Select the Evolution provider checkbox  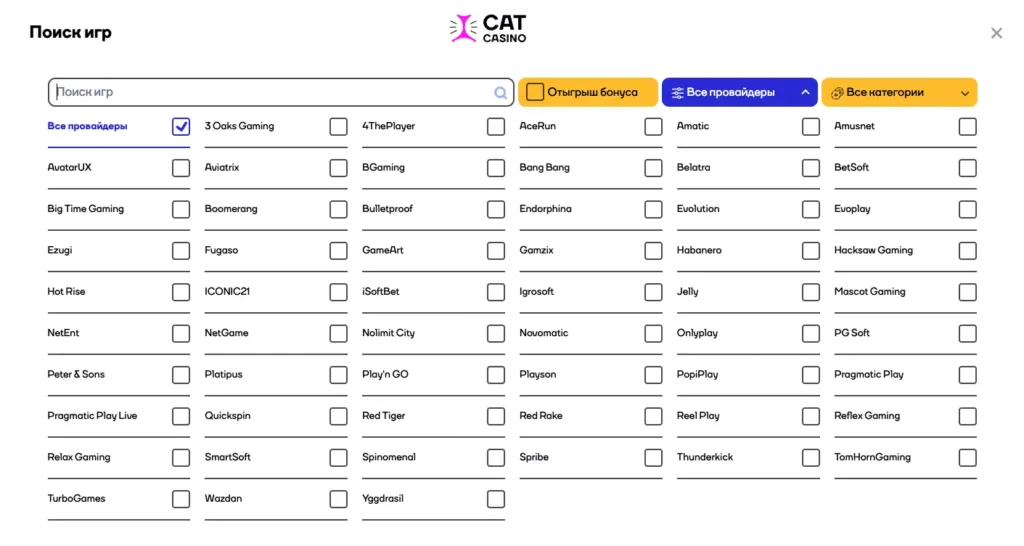810,210
